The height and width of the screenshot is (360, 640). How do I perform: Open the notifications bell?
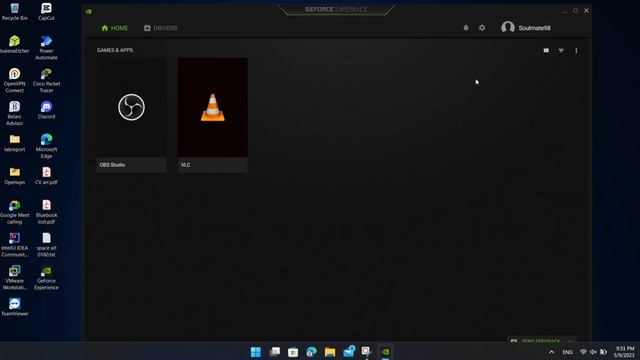[x=466, y=28]
